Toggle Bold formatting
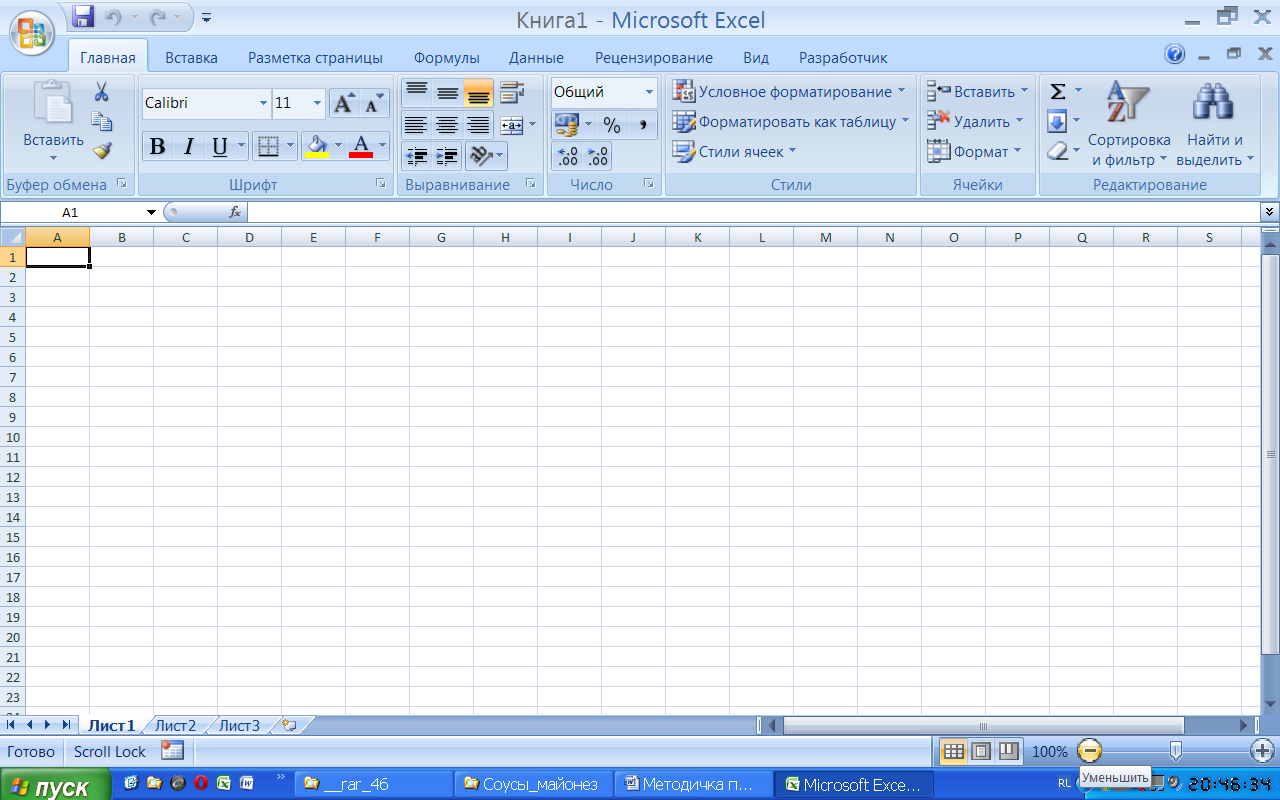The height and width of the screenshot is (800, 1280). pos(157,147)
